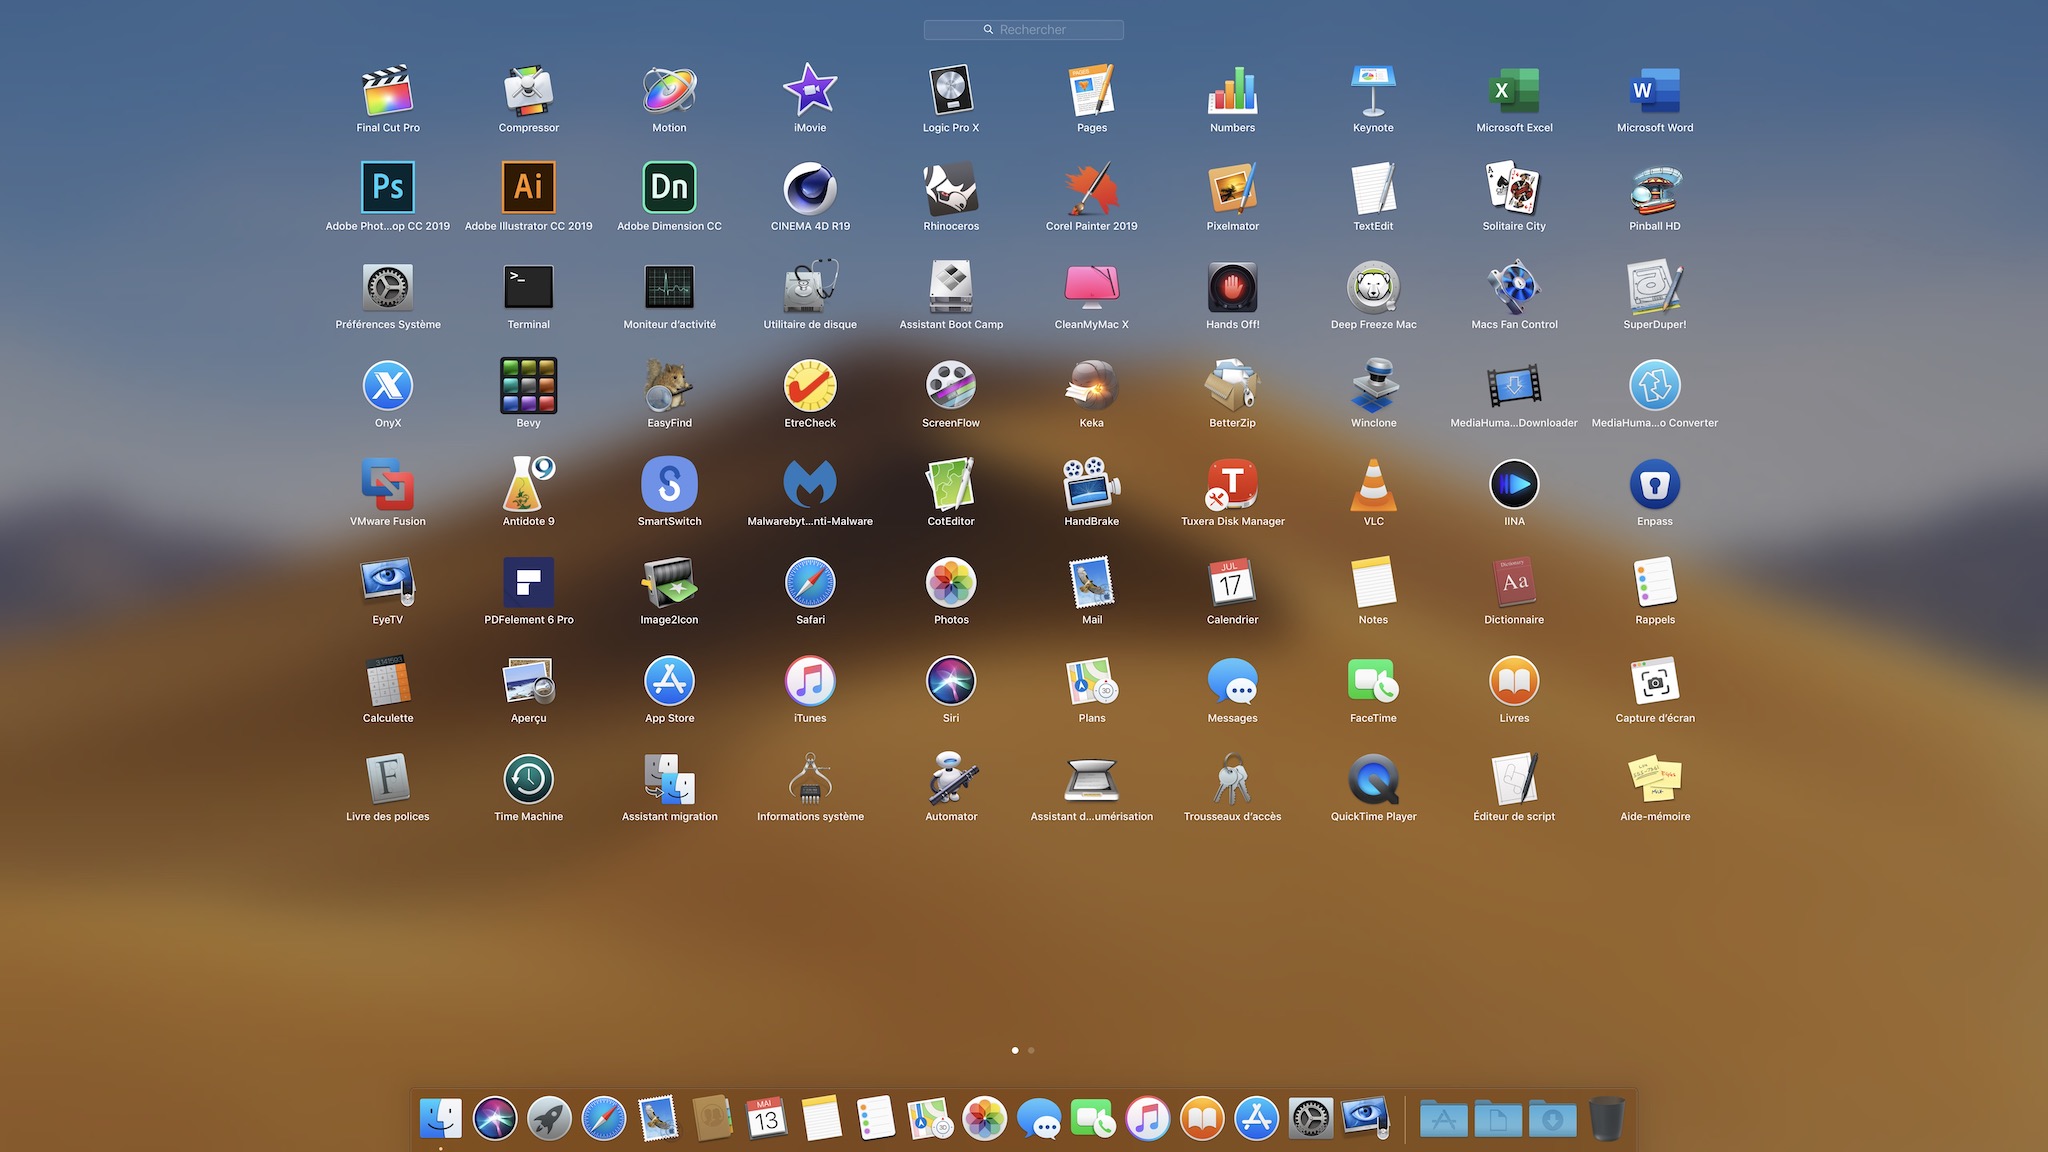Open BetterZip
Viewport: 2048px width, 1152px height.
point(1232,385)
